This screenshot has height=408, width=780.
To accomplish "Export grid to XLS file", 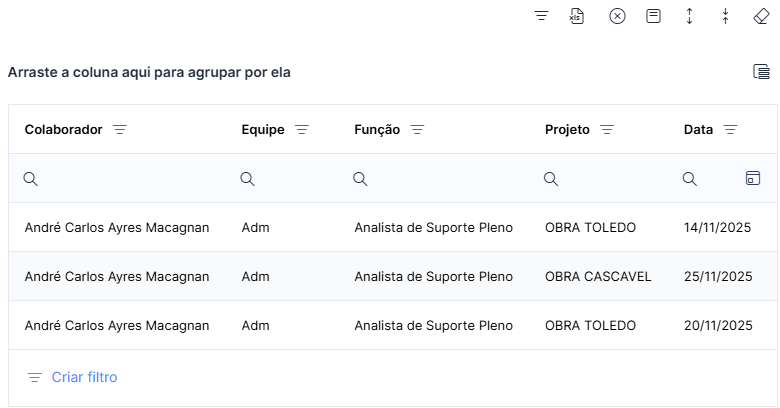I will (x=577, y=16).
